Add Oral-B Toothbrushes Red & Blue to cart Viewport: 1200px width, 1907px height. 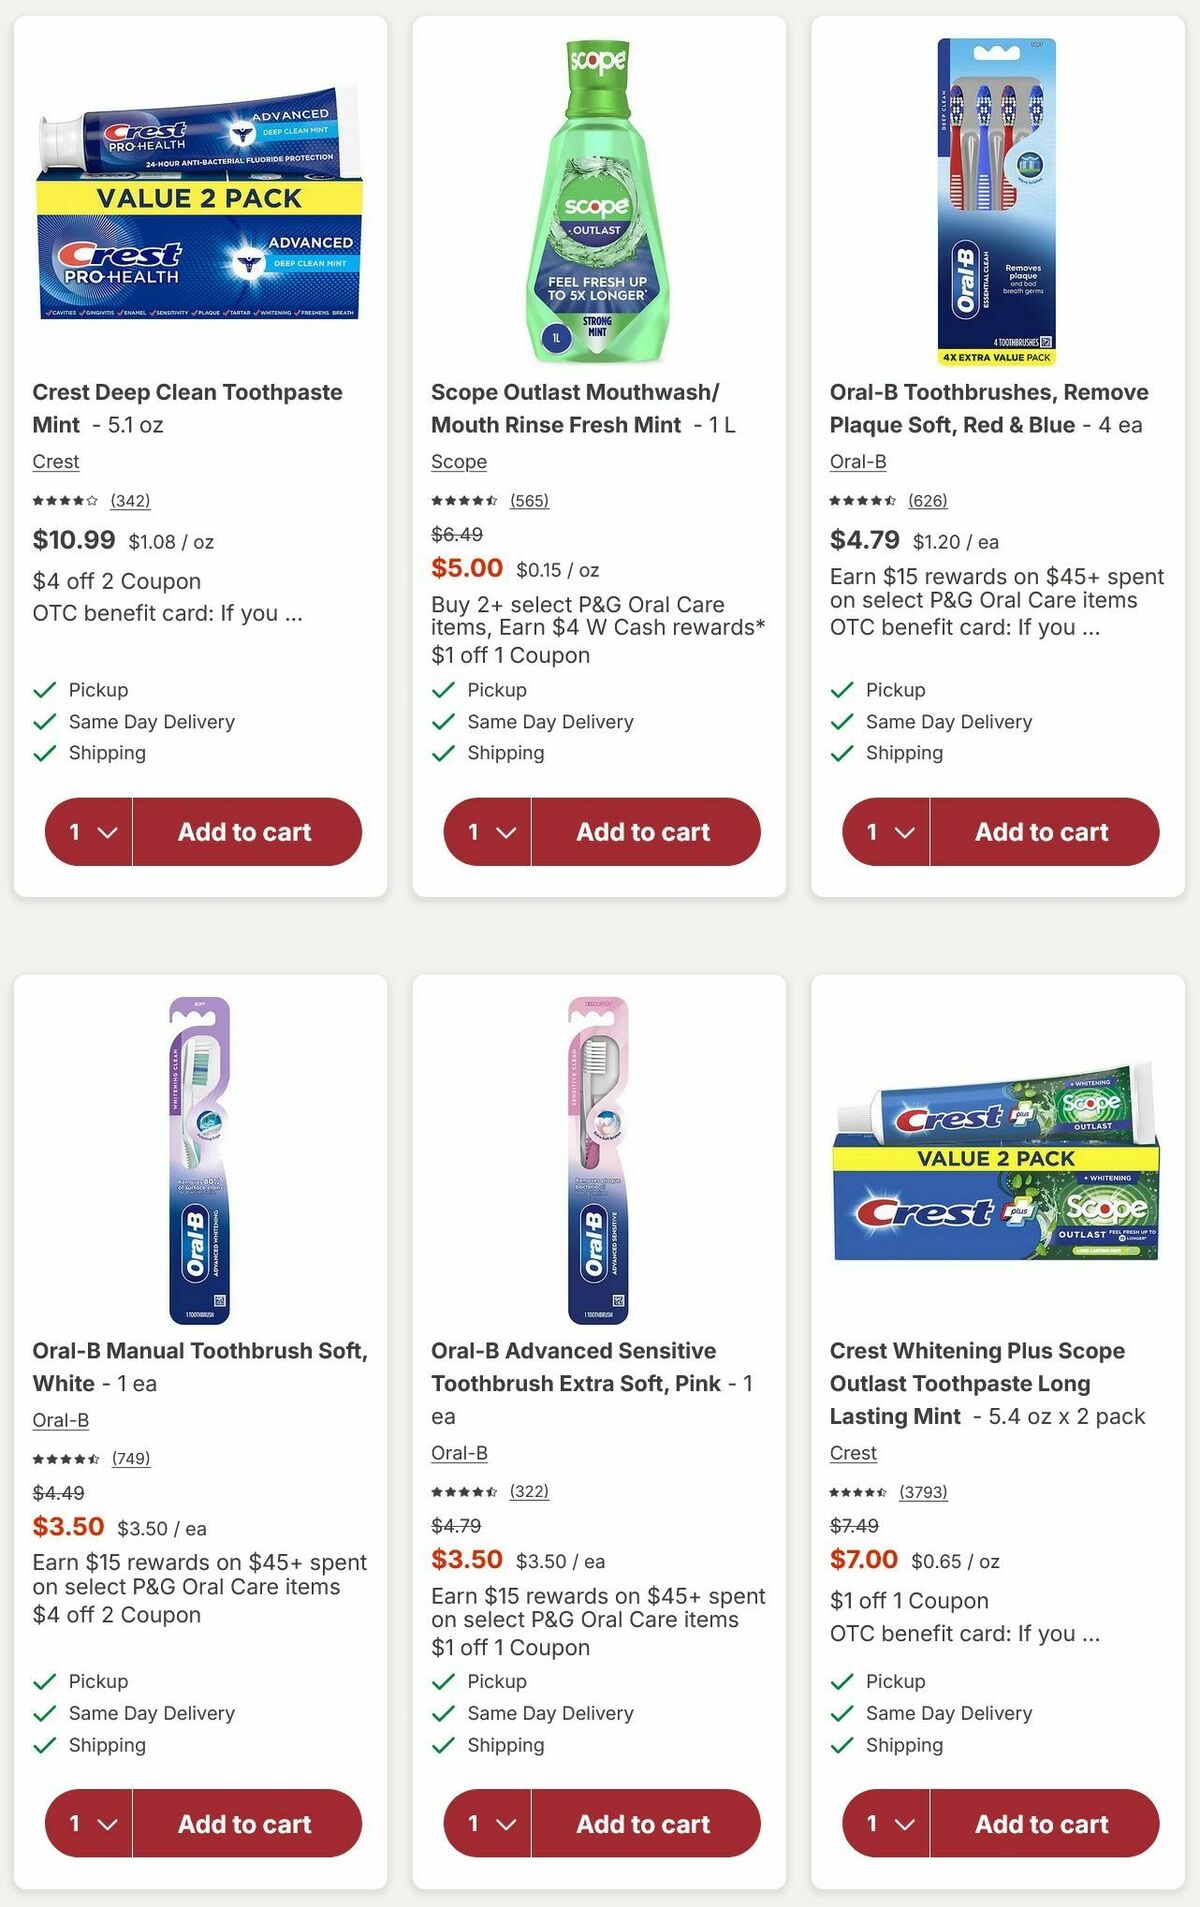1043,831
